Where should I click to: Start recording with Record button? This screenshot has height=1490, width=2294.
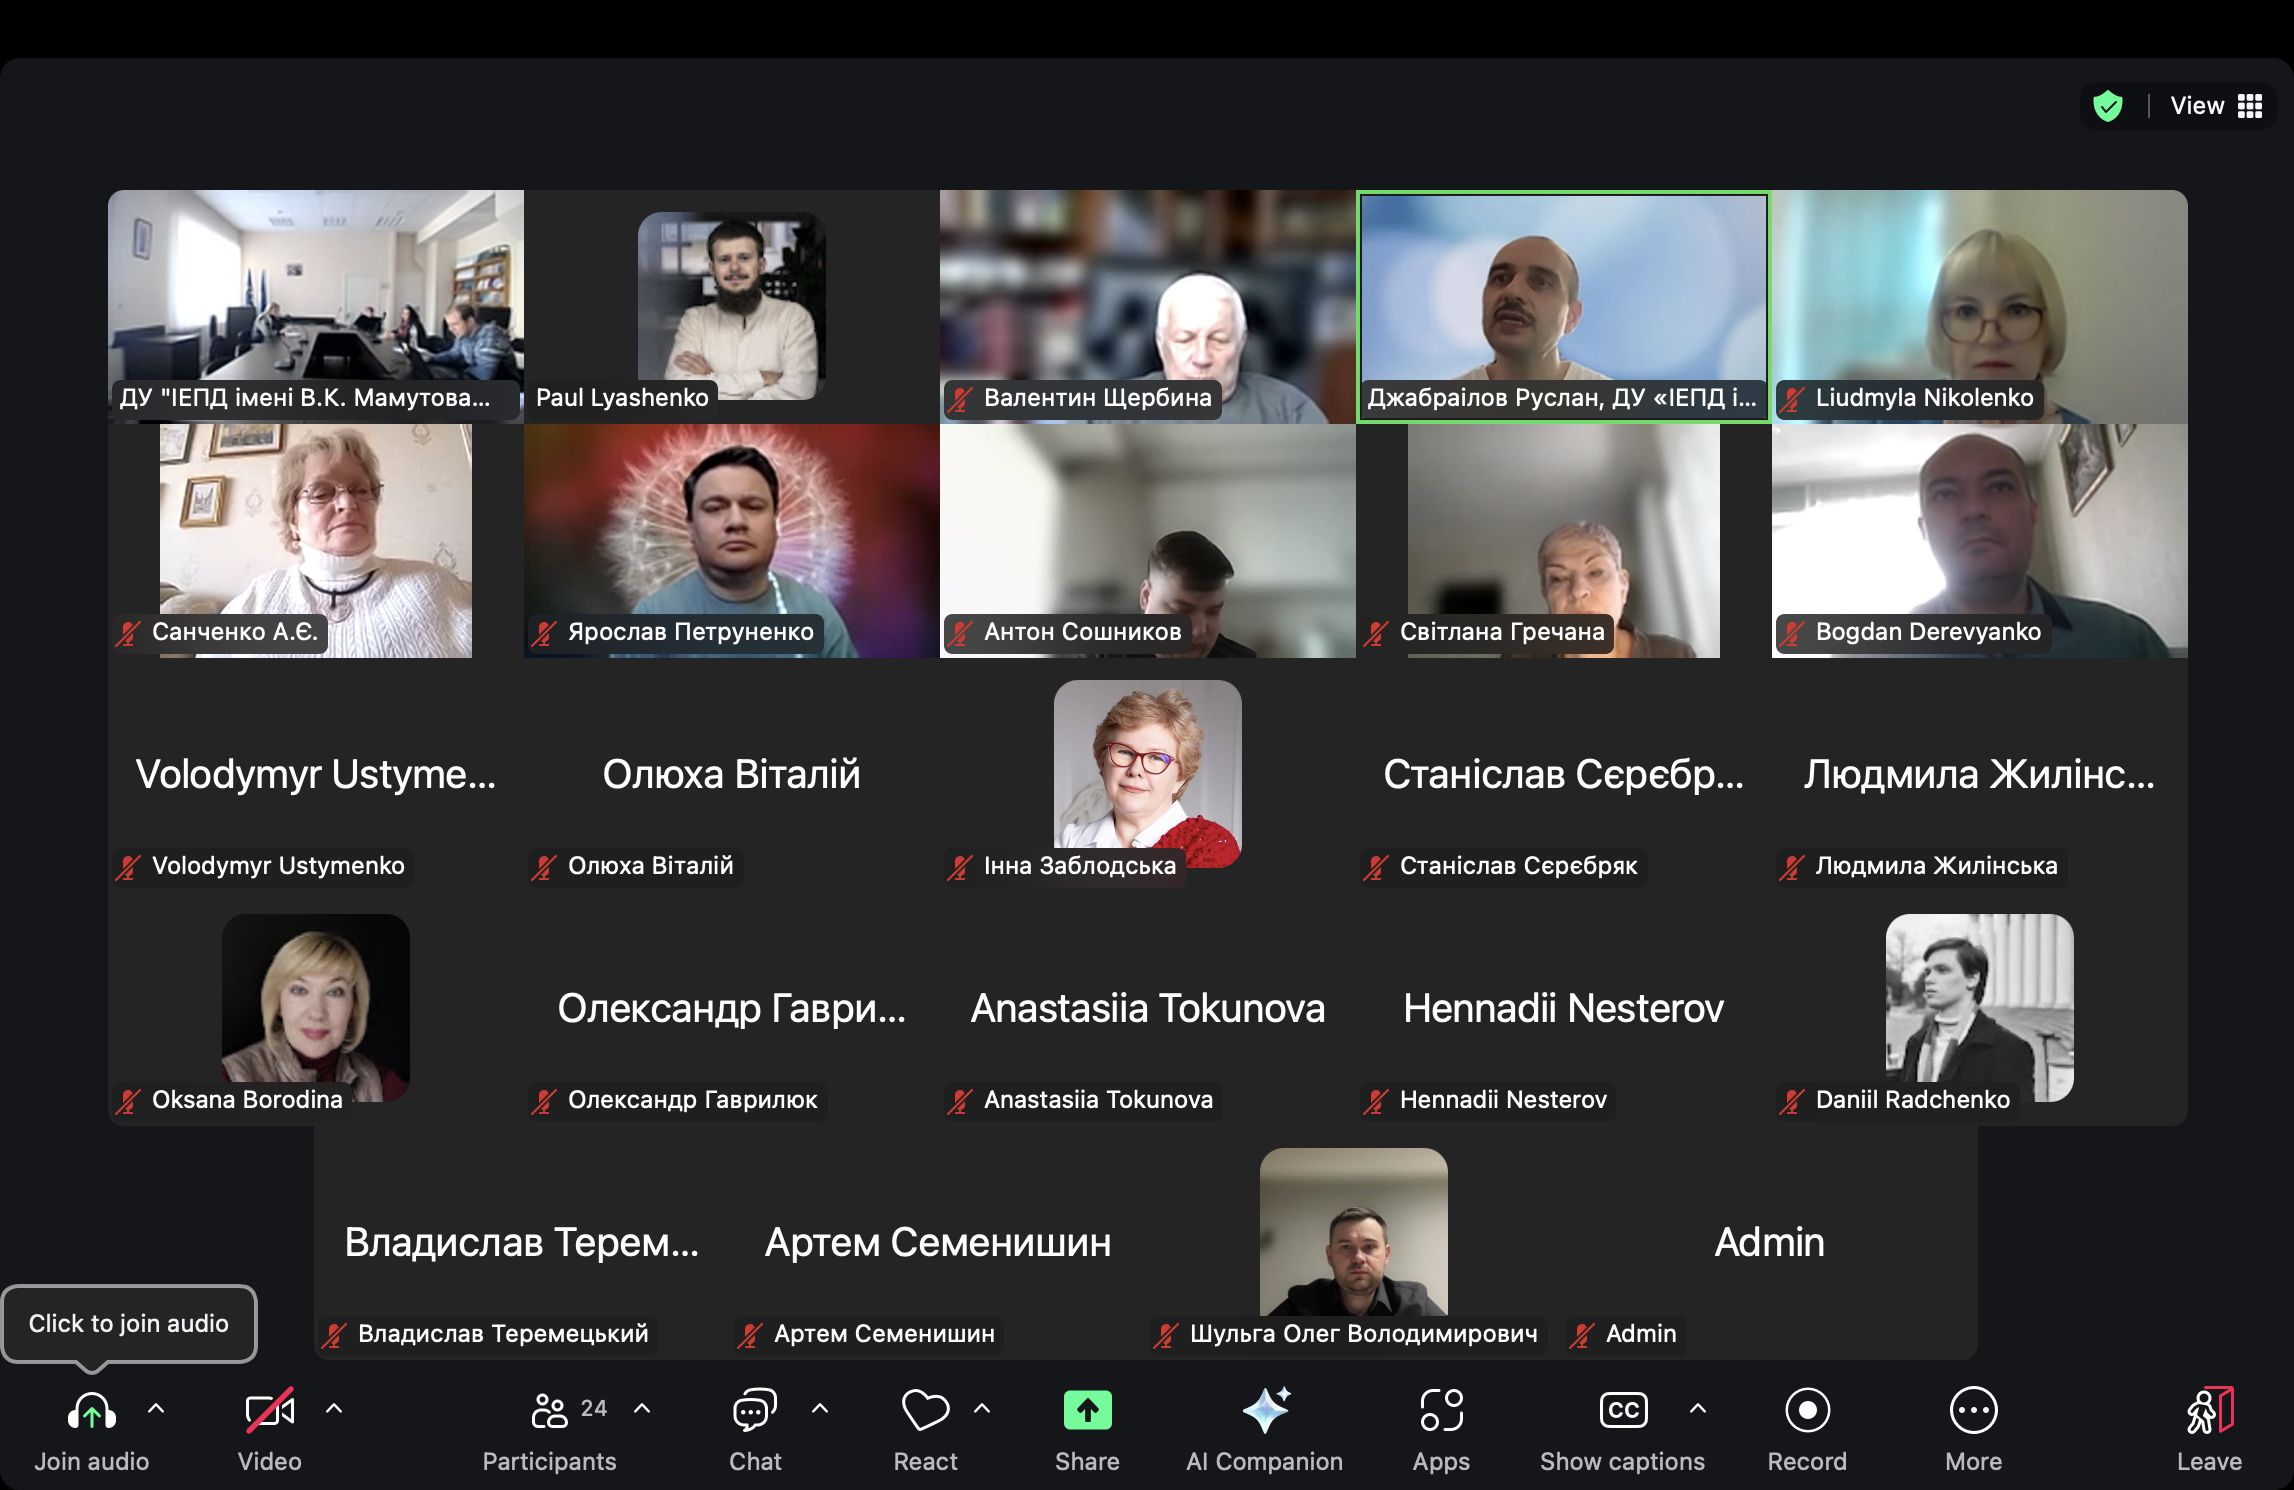[1807, 1411]
